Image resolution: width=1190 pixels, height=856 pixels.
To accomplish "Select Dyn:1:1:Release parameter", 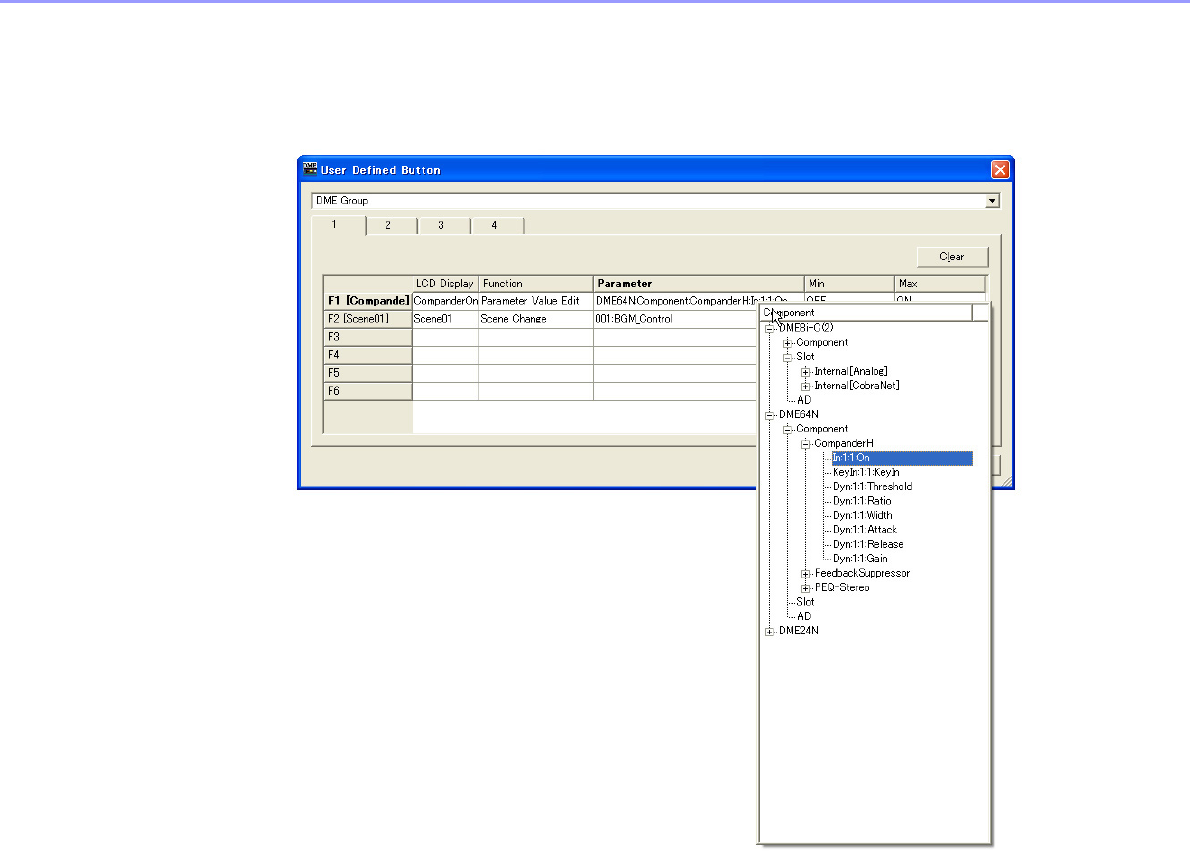I will point(868,544).
